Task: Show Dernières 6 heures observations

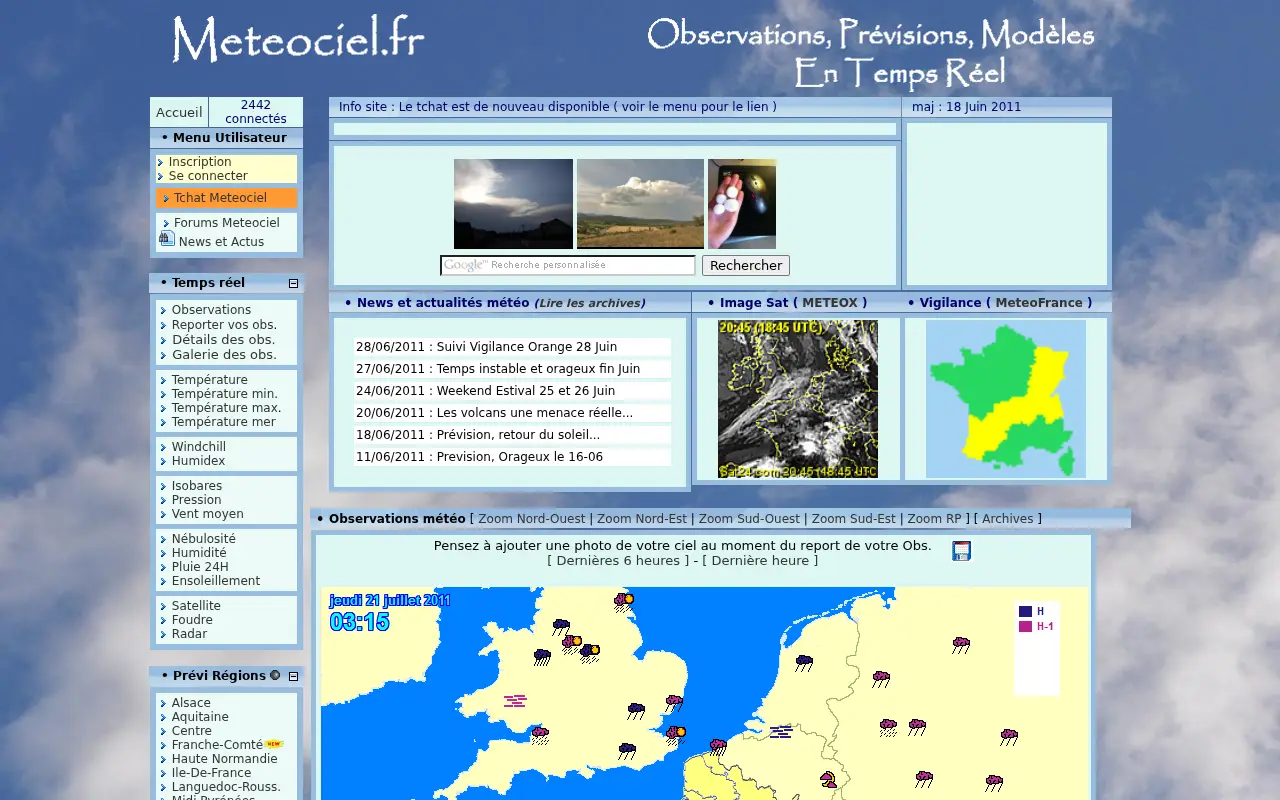Action: point(618,561)
